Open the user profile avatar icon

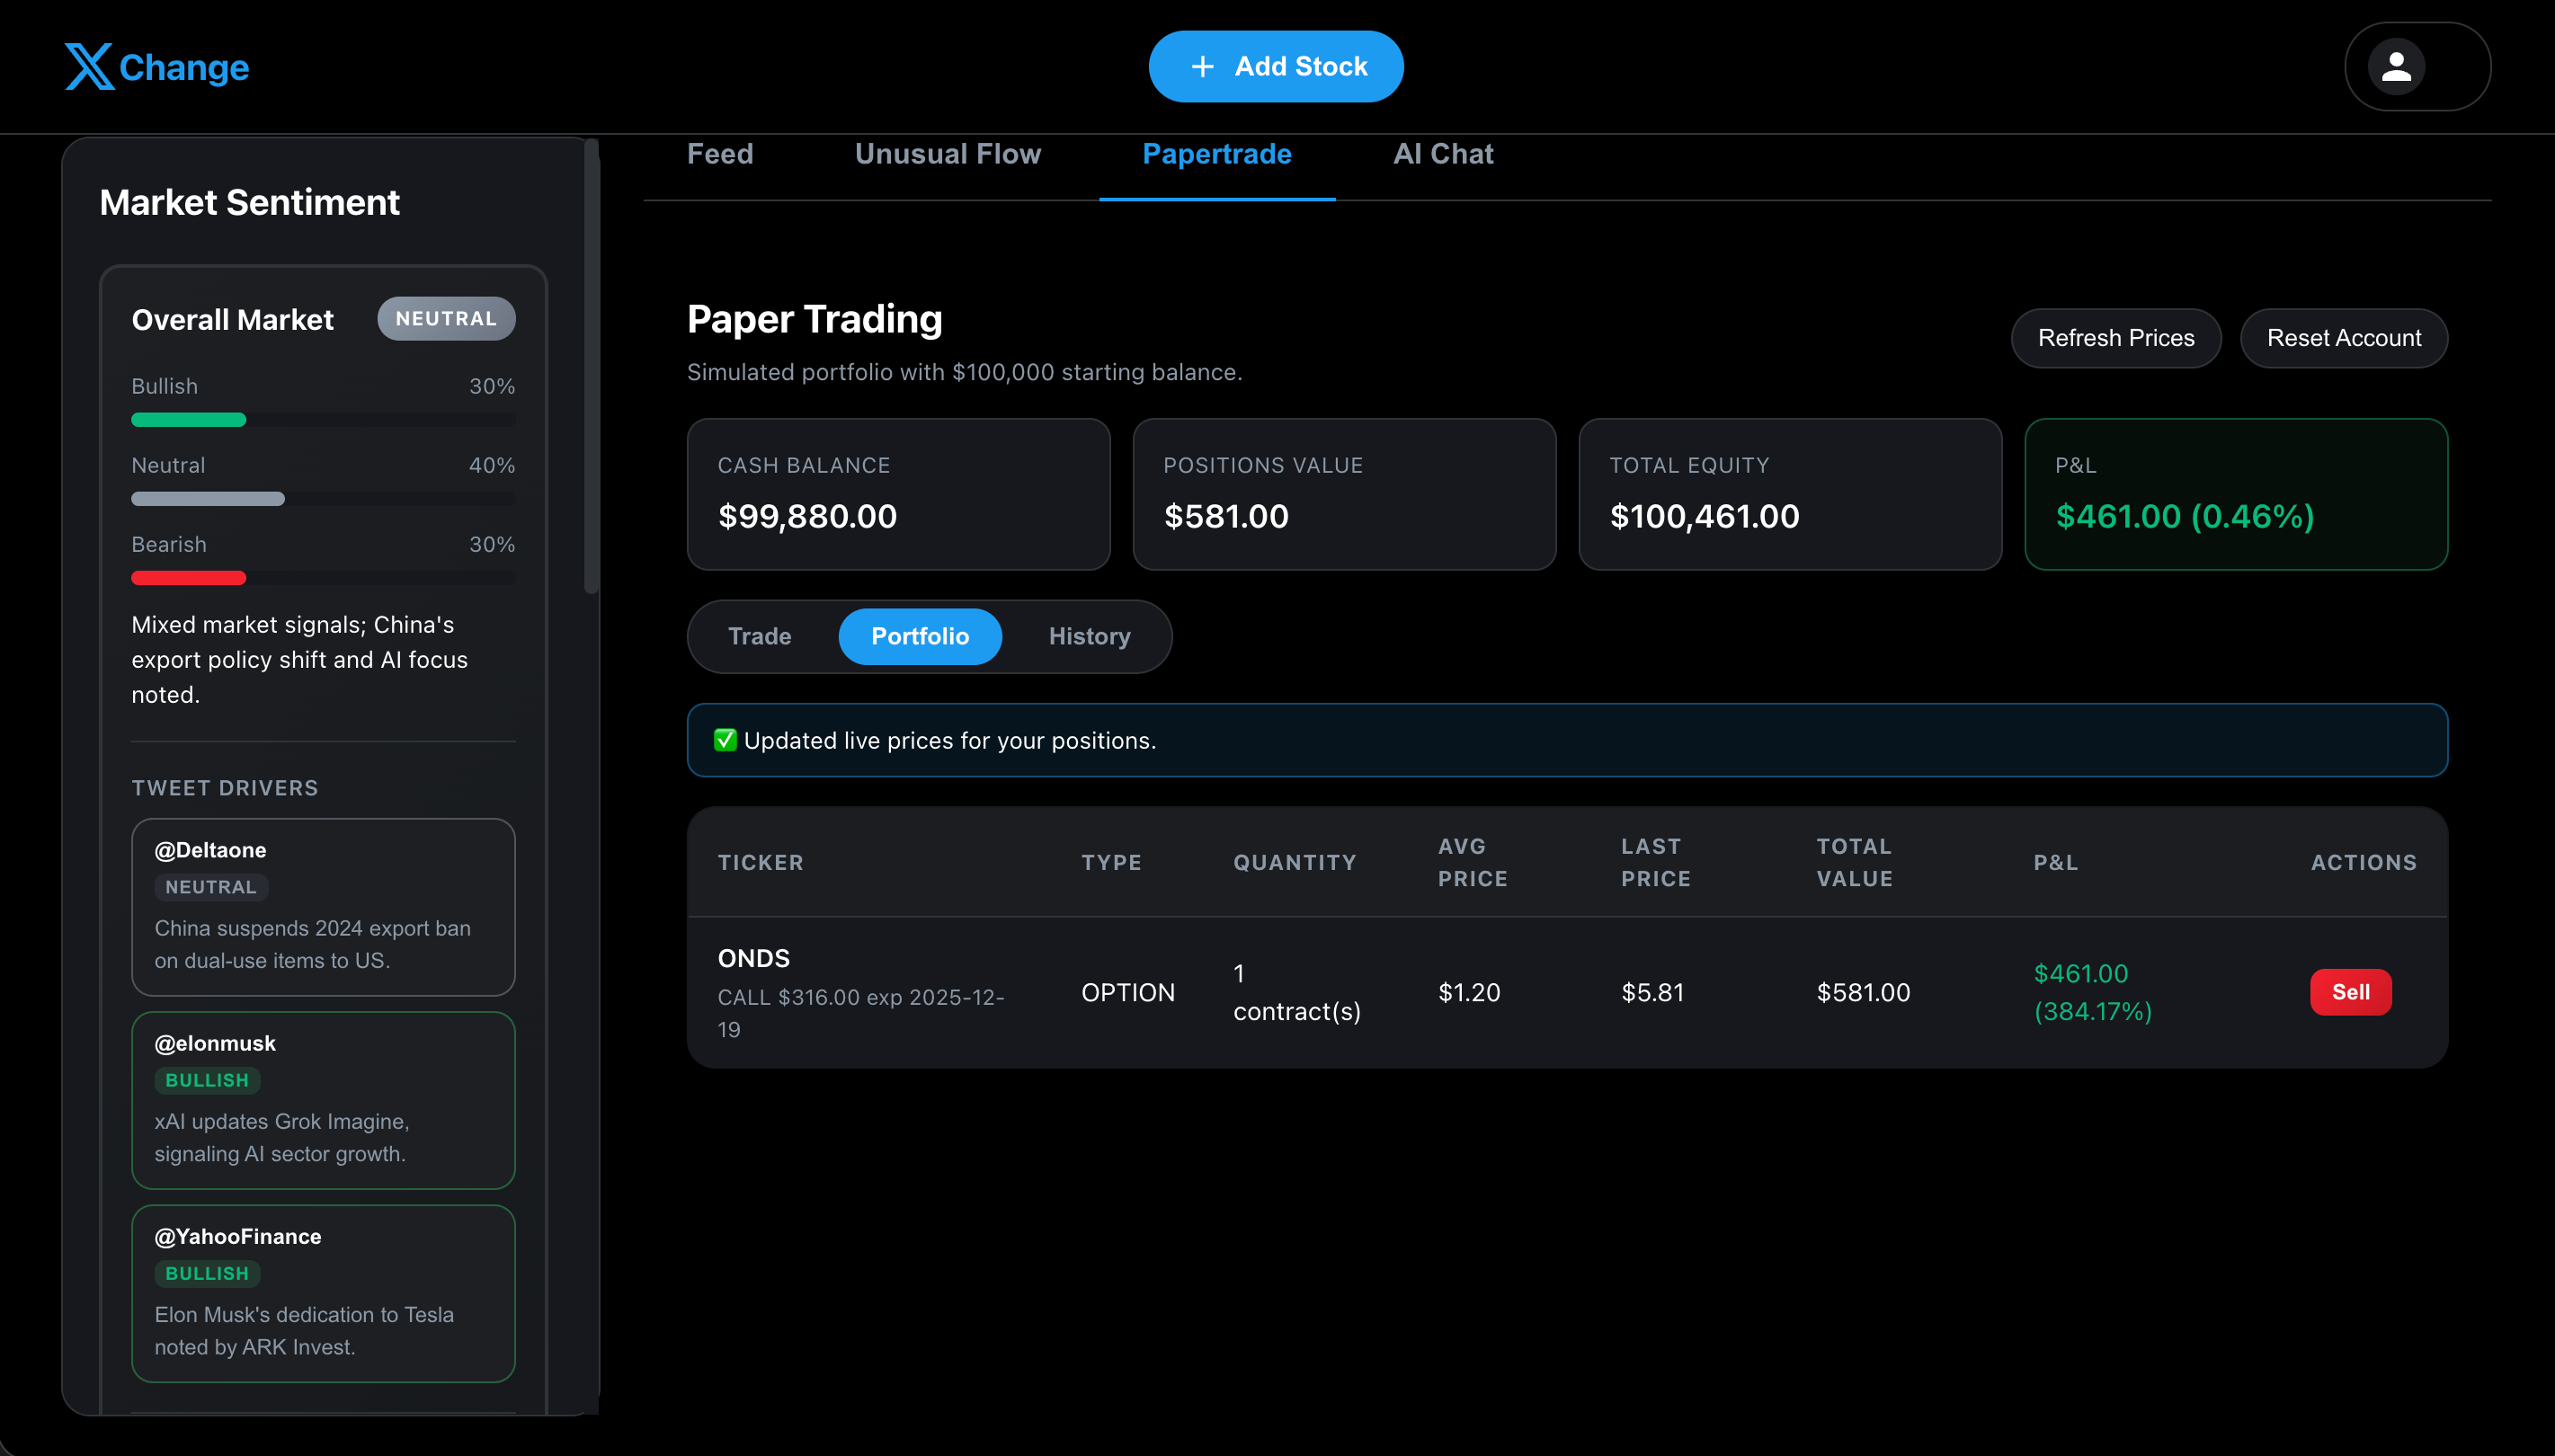(x=2395, y=67)
